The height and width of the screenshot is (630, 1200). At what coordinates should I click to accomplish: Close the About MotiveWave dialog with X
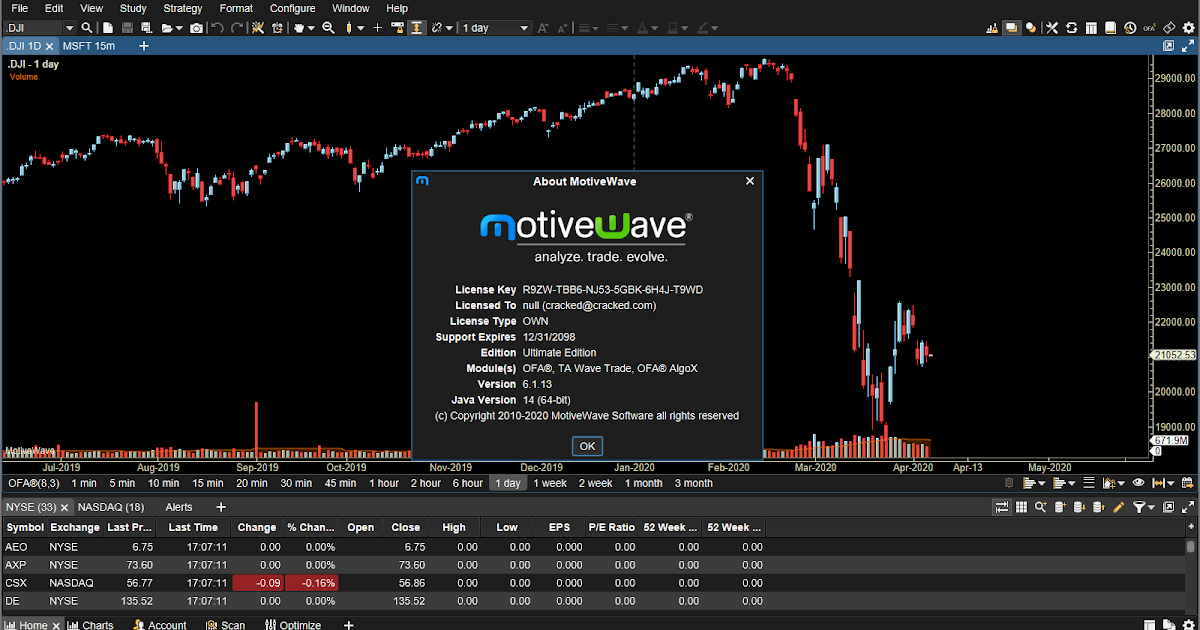750,181
